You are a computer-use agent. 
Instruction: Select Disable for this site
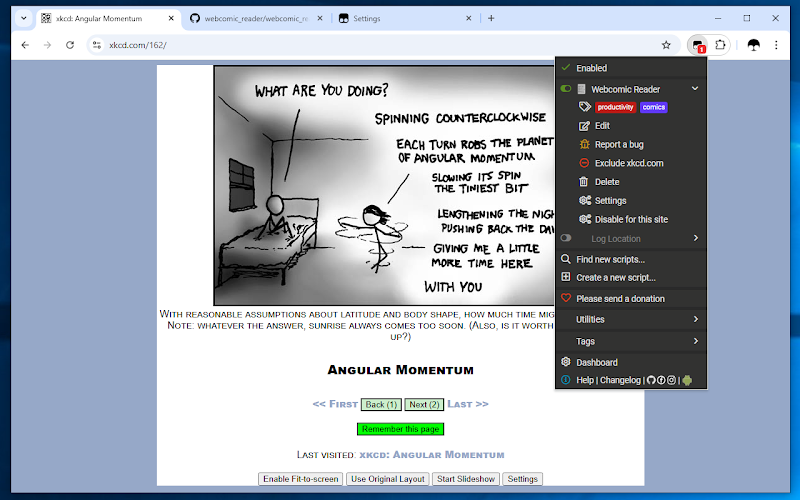[631, 219]
